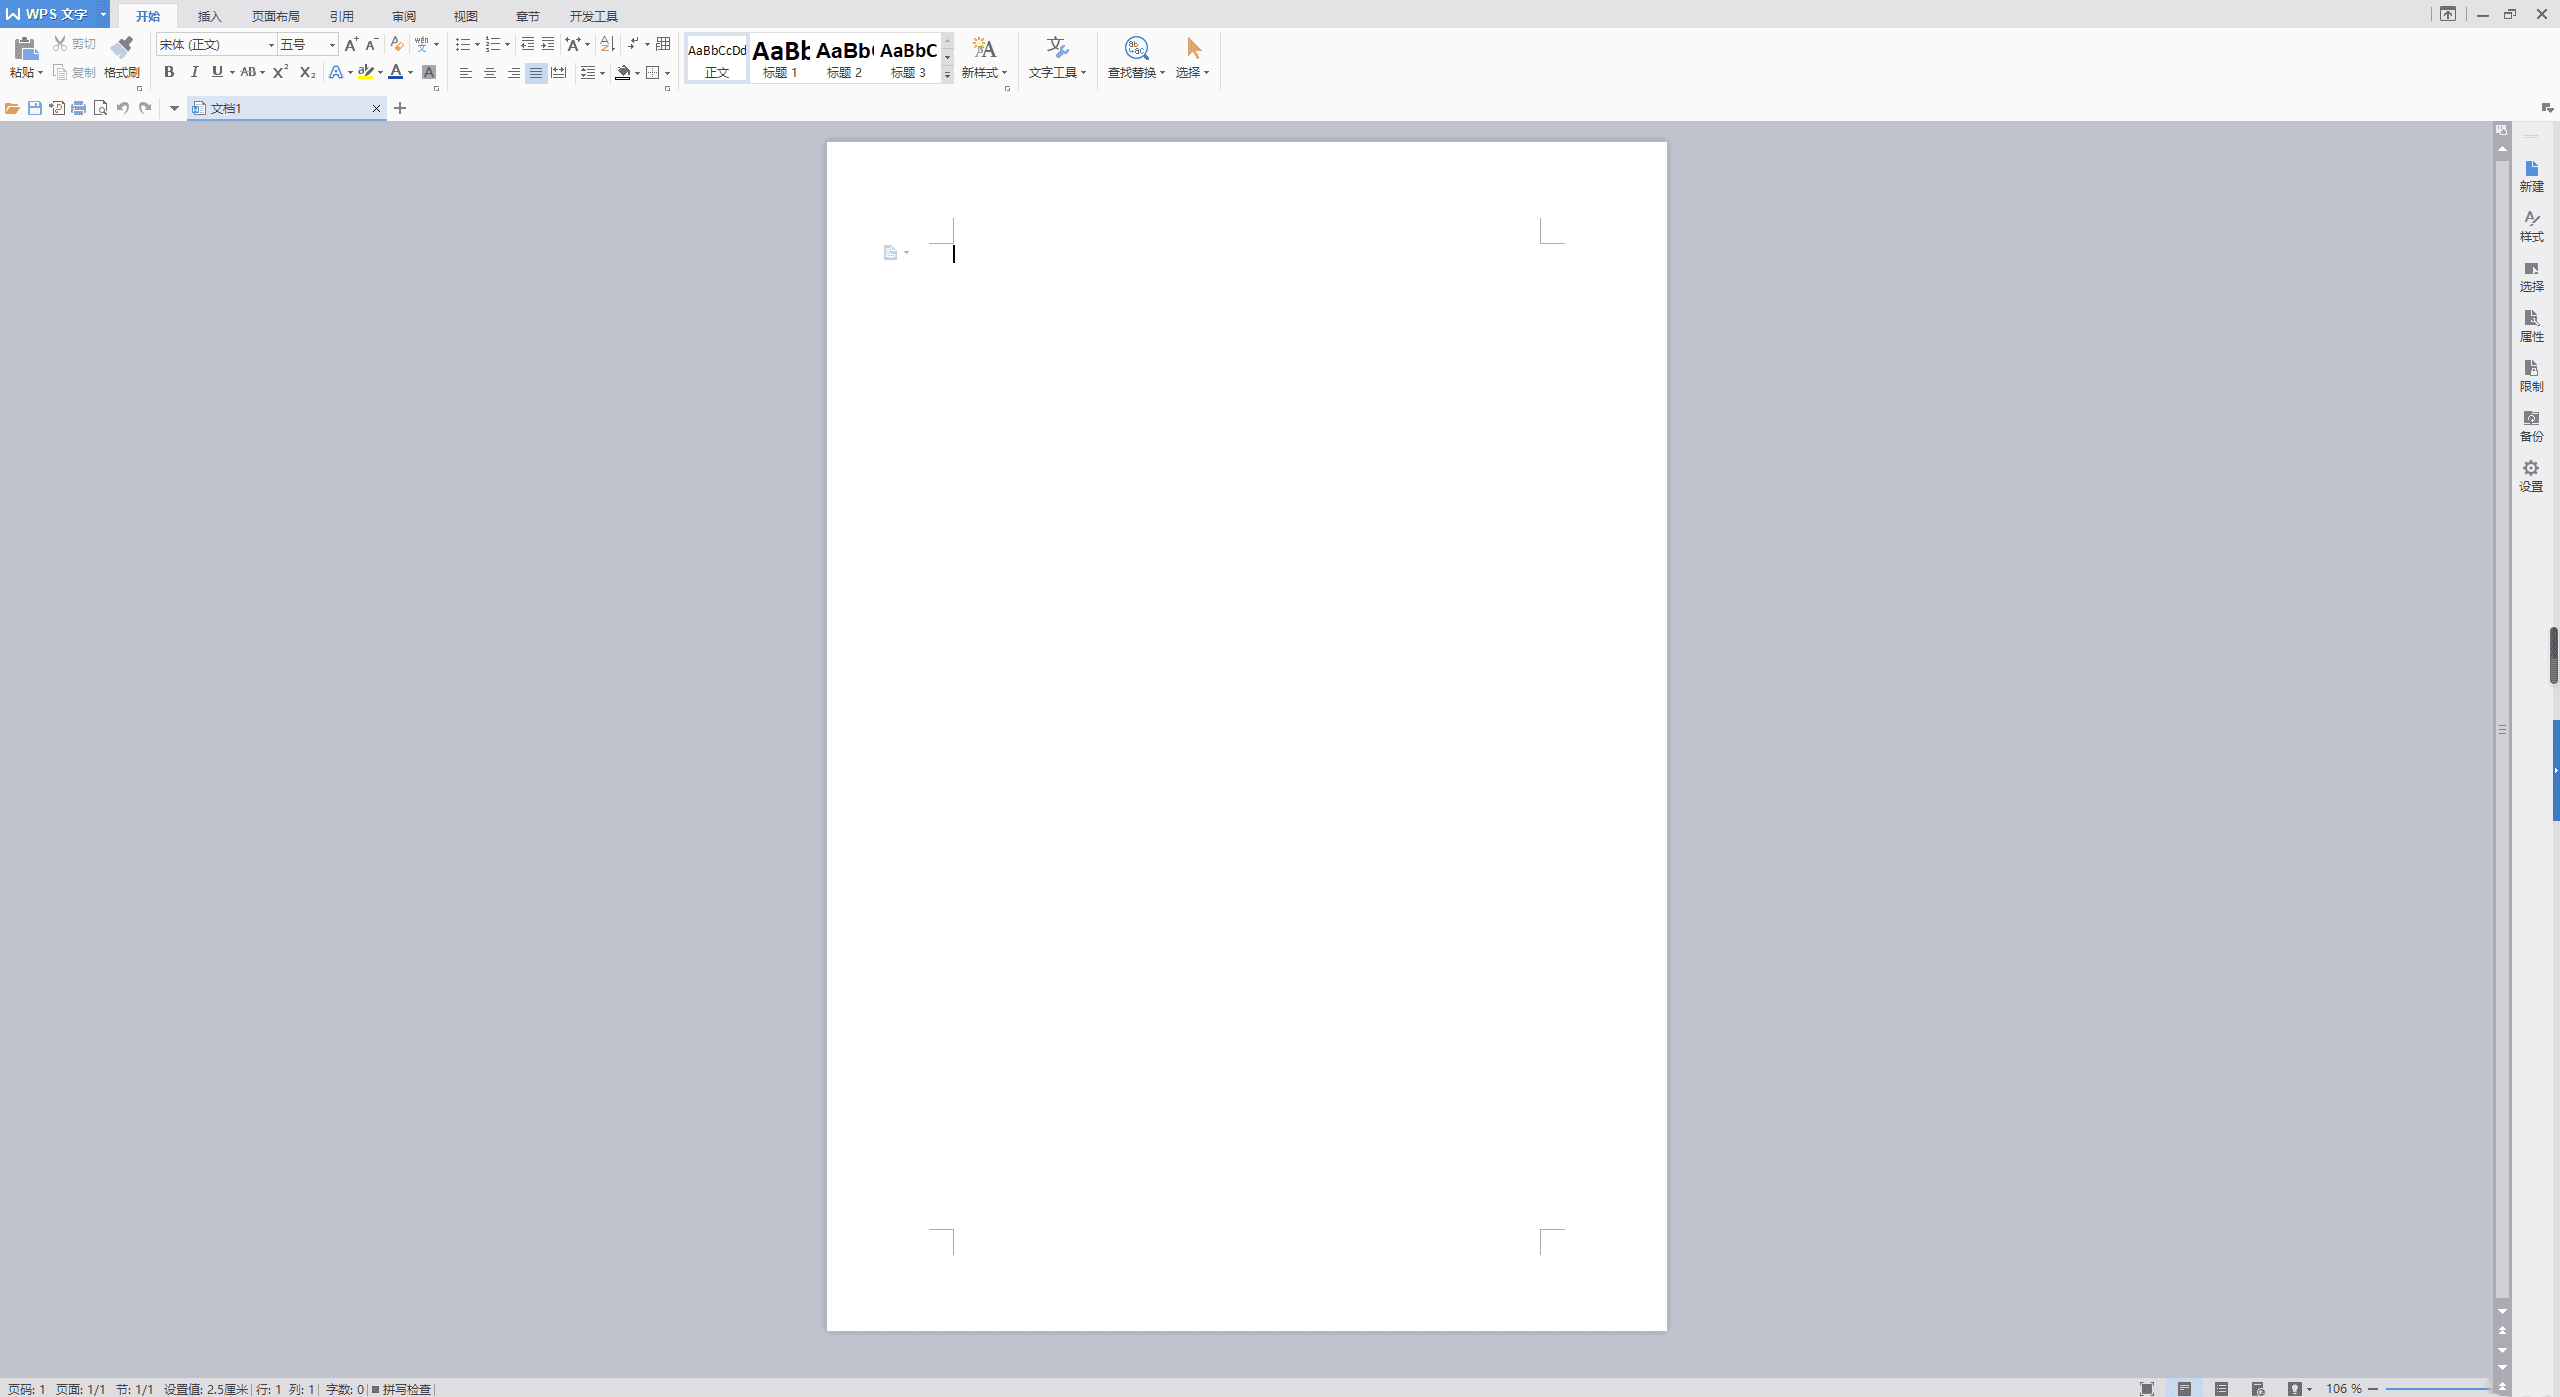Add a new document tab with plus

click(400, 108)
